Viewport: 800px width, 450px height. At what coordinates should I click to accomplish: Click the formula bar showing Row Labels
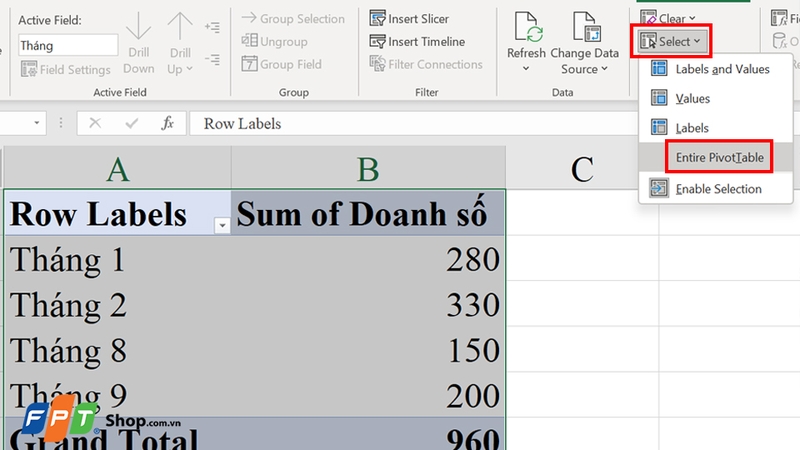click(x=413, y=123)
